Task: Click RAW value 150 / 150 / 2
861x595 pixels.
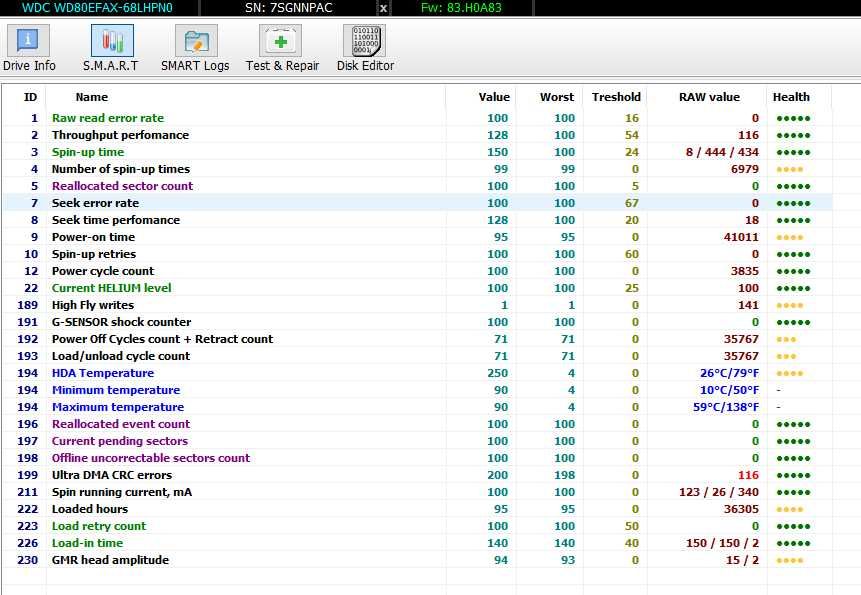Action: pyautogui.click(x=722, y=543)
